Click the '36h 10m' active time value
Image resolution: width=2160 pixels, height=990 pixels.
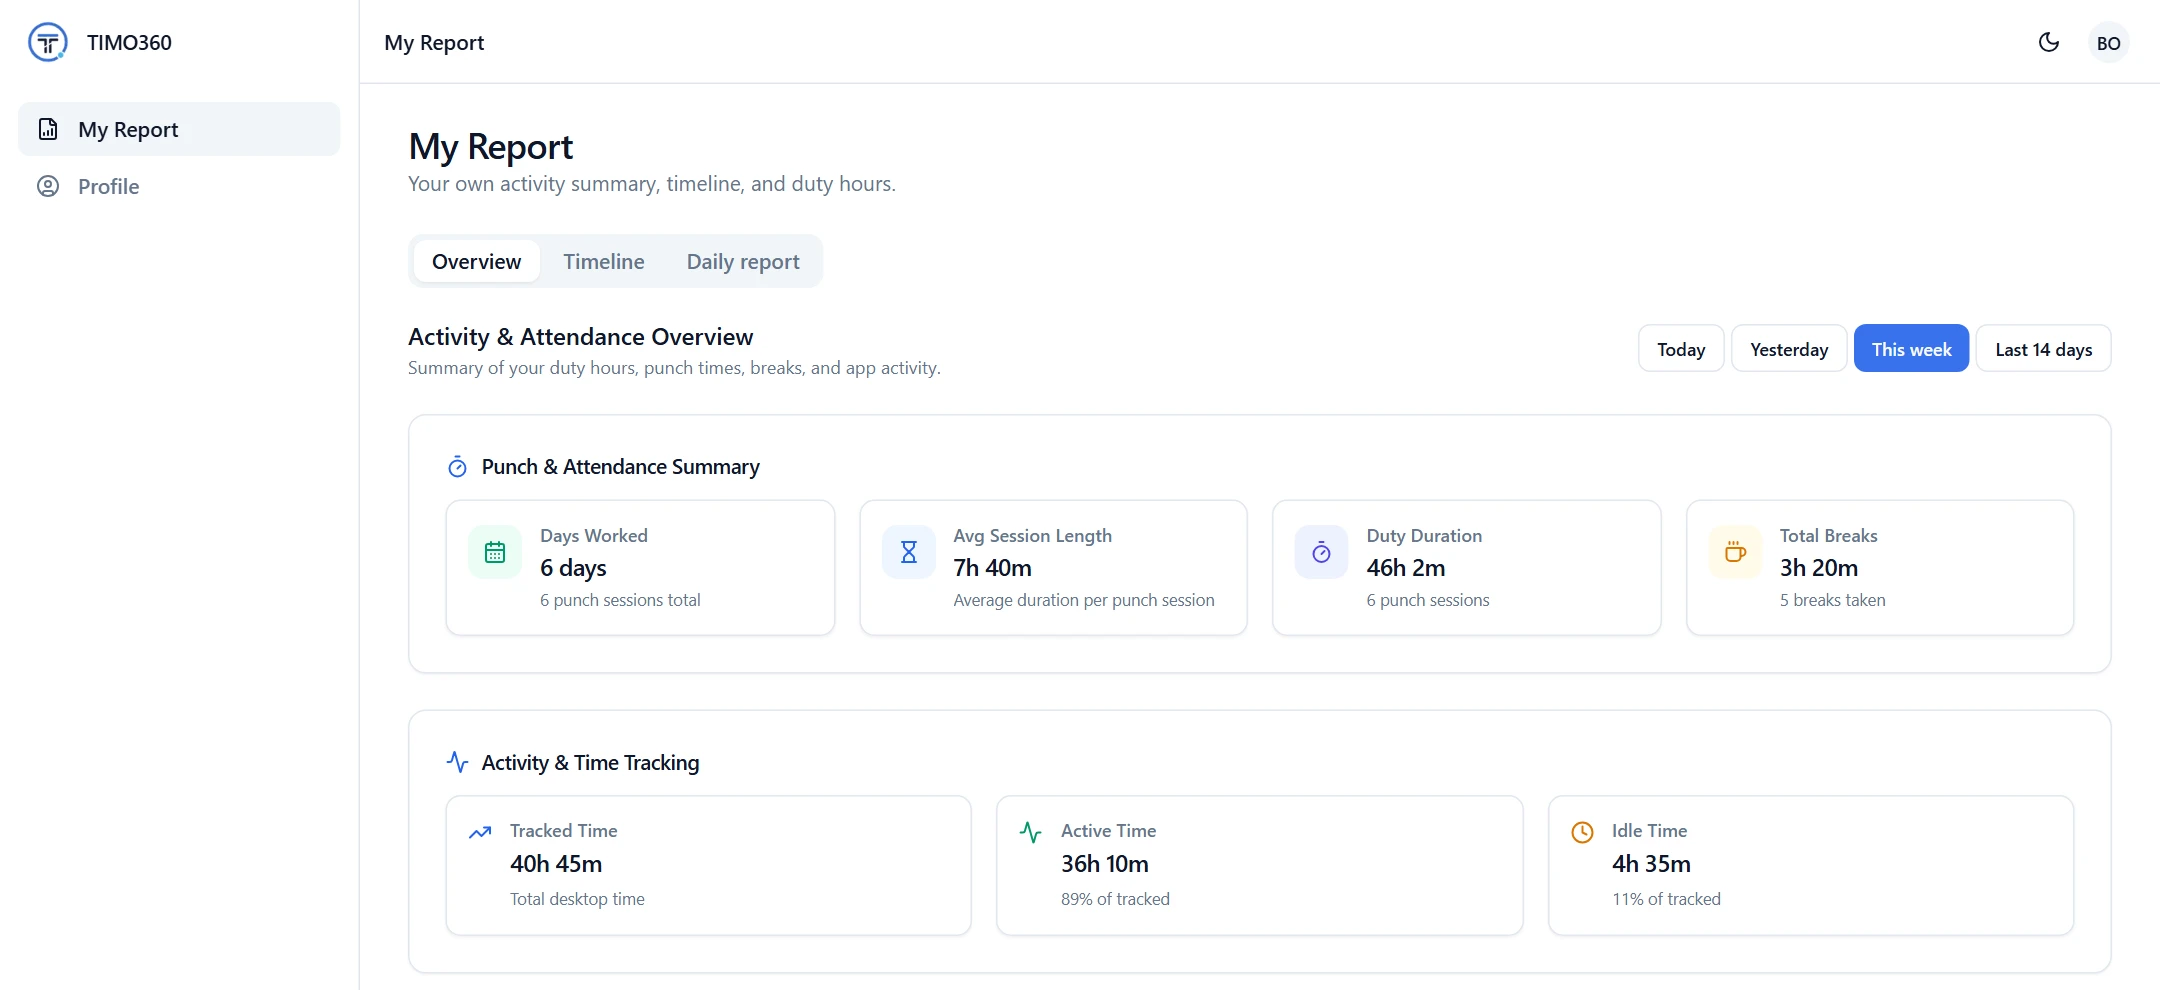click(x=1105, y=864)
